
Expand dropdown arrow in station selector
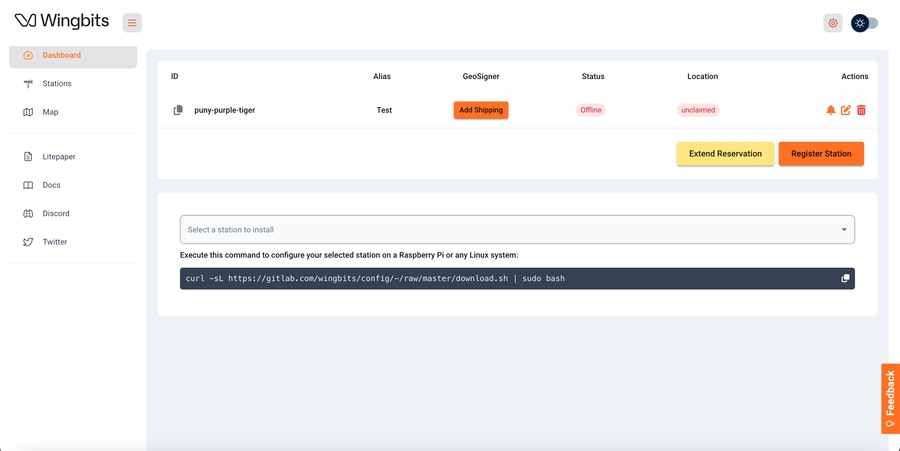(843, 230)
